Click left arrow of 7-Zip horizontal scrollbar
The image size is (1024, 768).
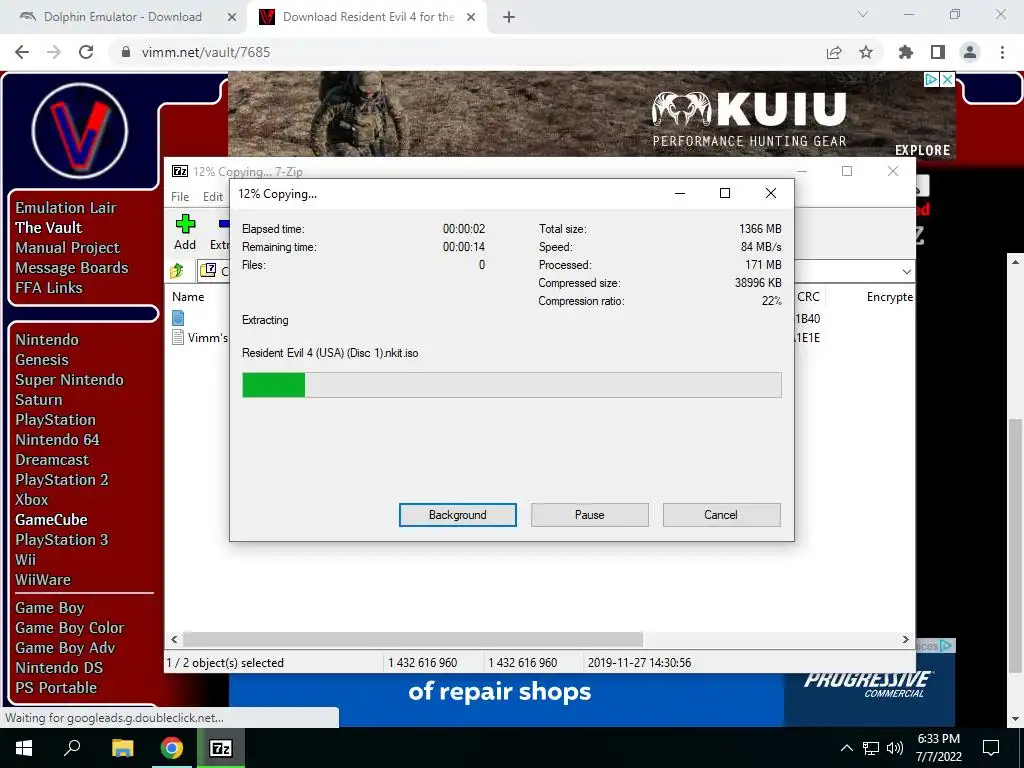tap(174, 639)
